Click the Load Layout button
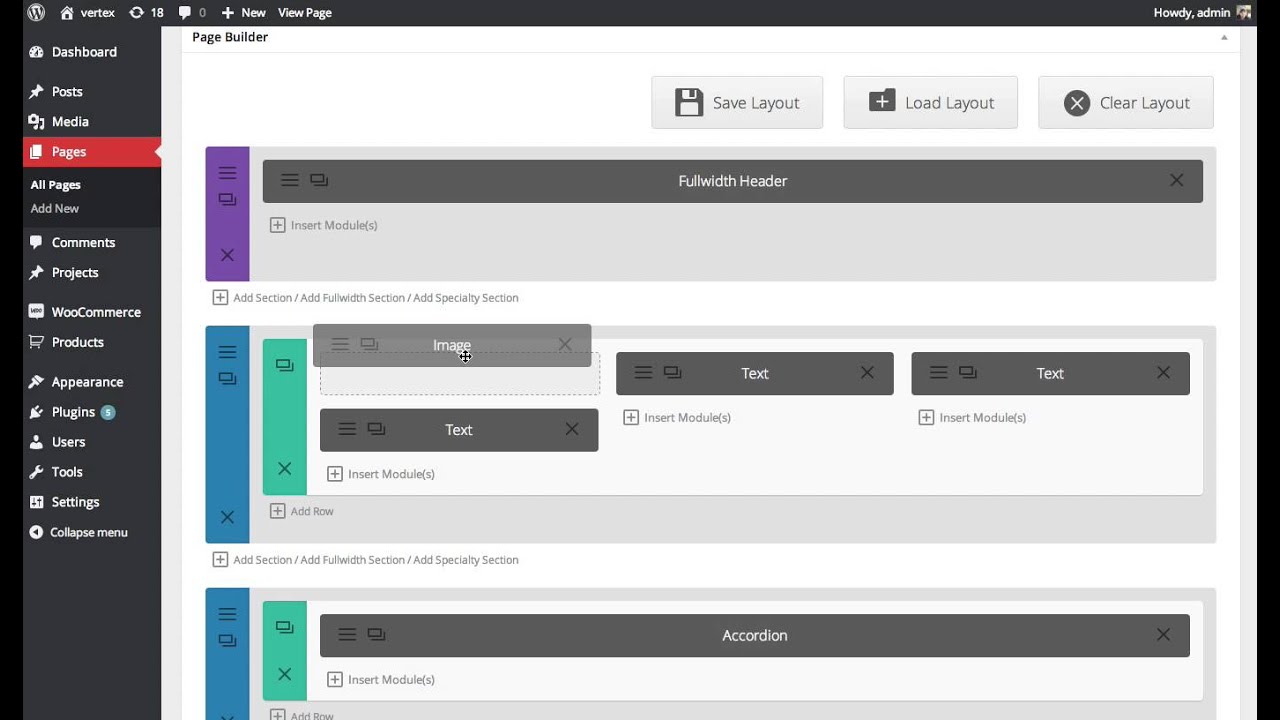1280x720 pixels. (x=930, y=102)
